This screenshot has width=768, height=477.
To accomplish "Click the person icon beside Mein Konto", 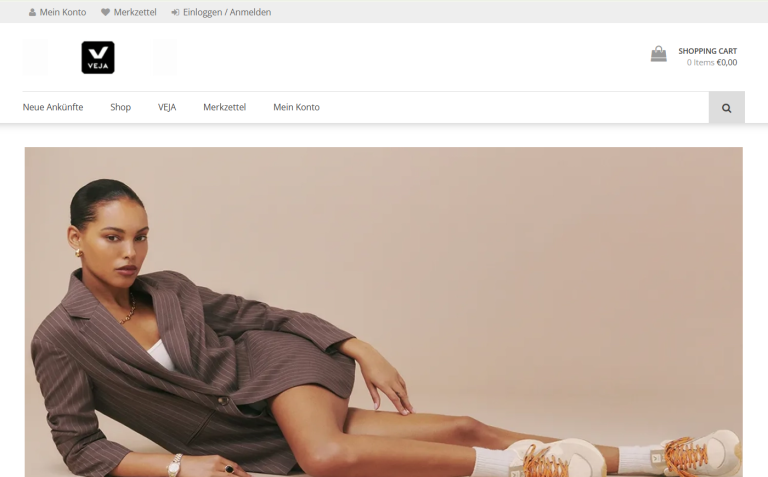I will tap(32, 12).
